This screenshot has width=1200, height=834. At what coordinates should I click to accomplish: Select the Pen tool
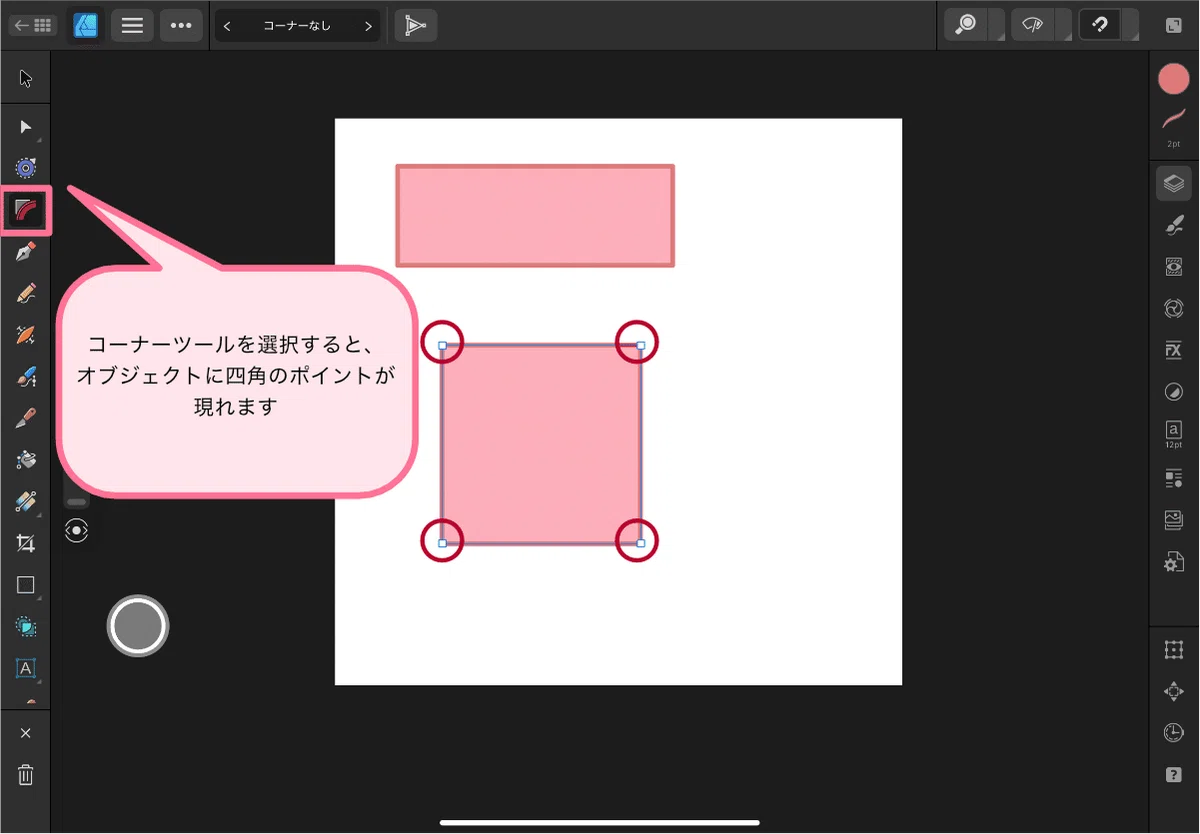(x=26, y=251)
